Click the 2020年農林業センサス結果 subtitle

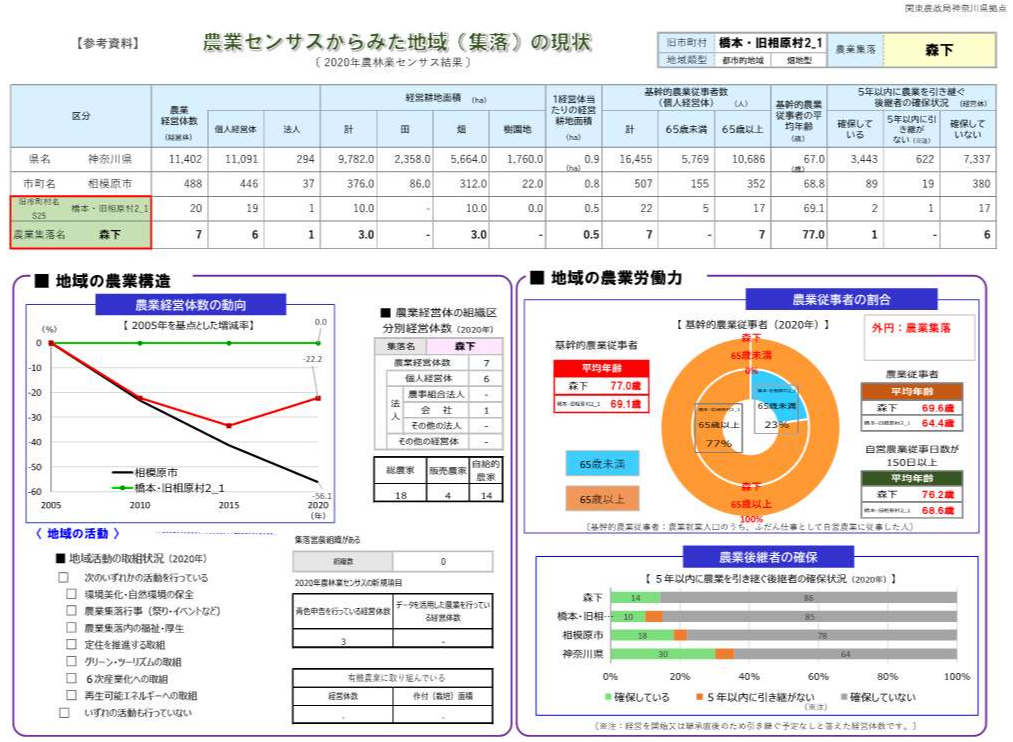click(393, 63)
